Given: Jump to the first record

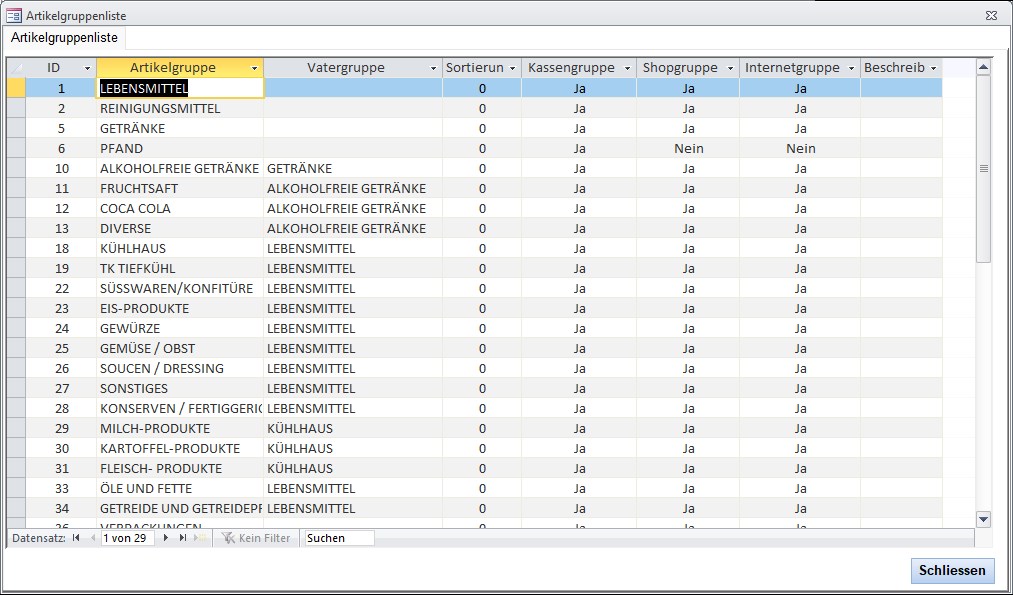Looking at the screenshot, I should coord(76,538).
